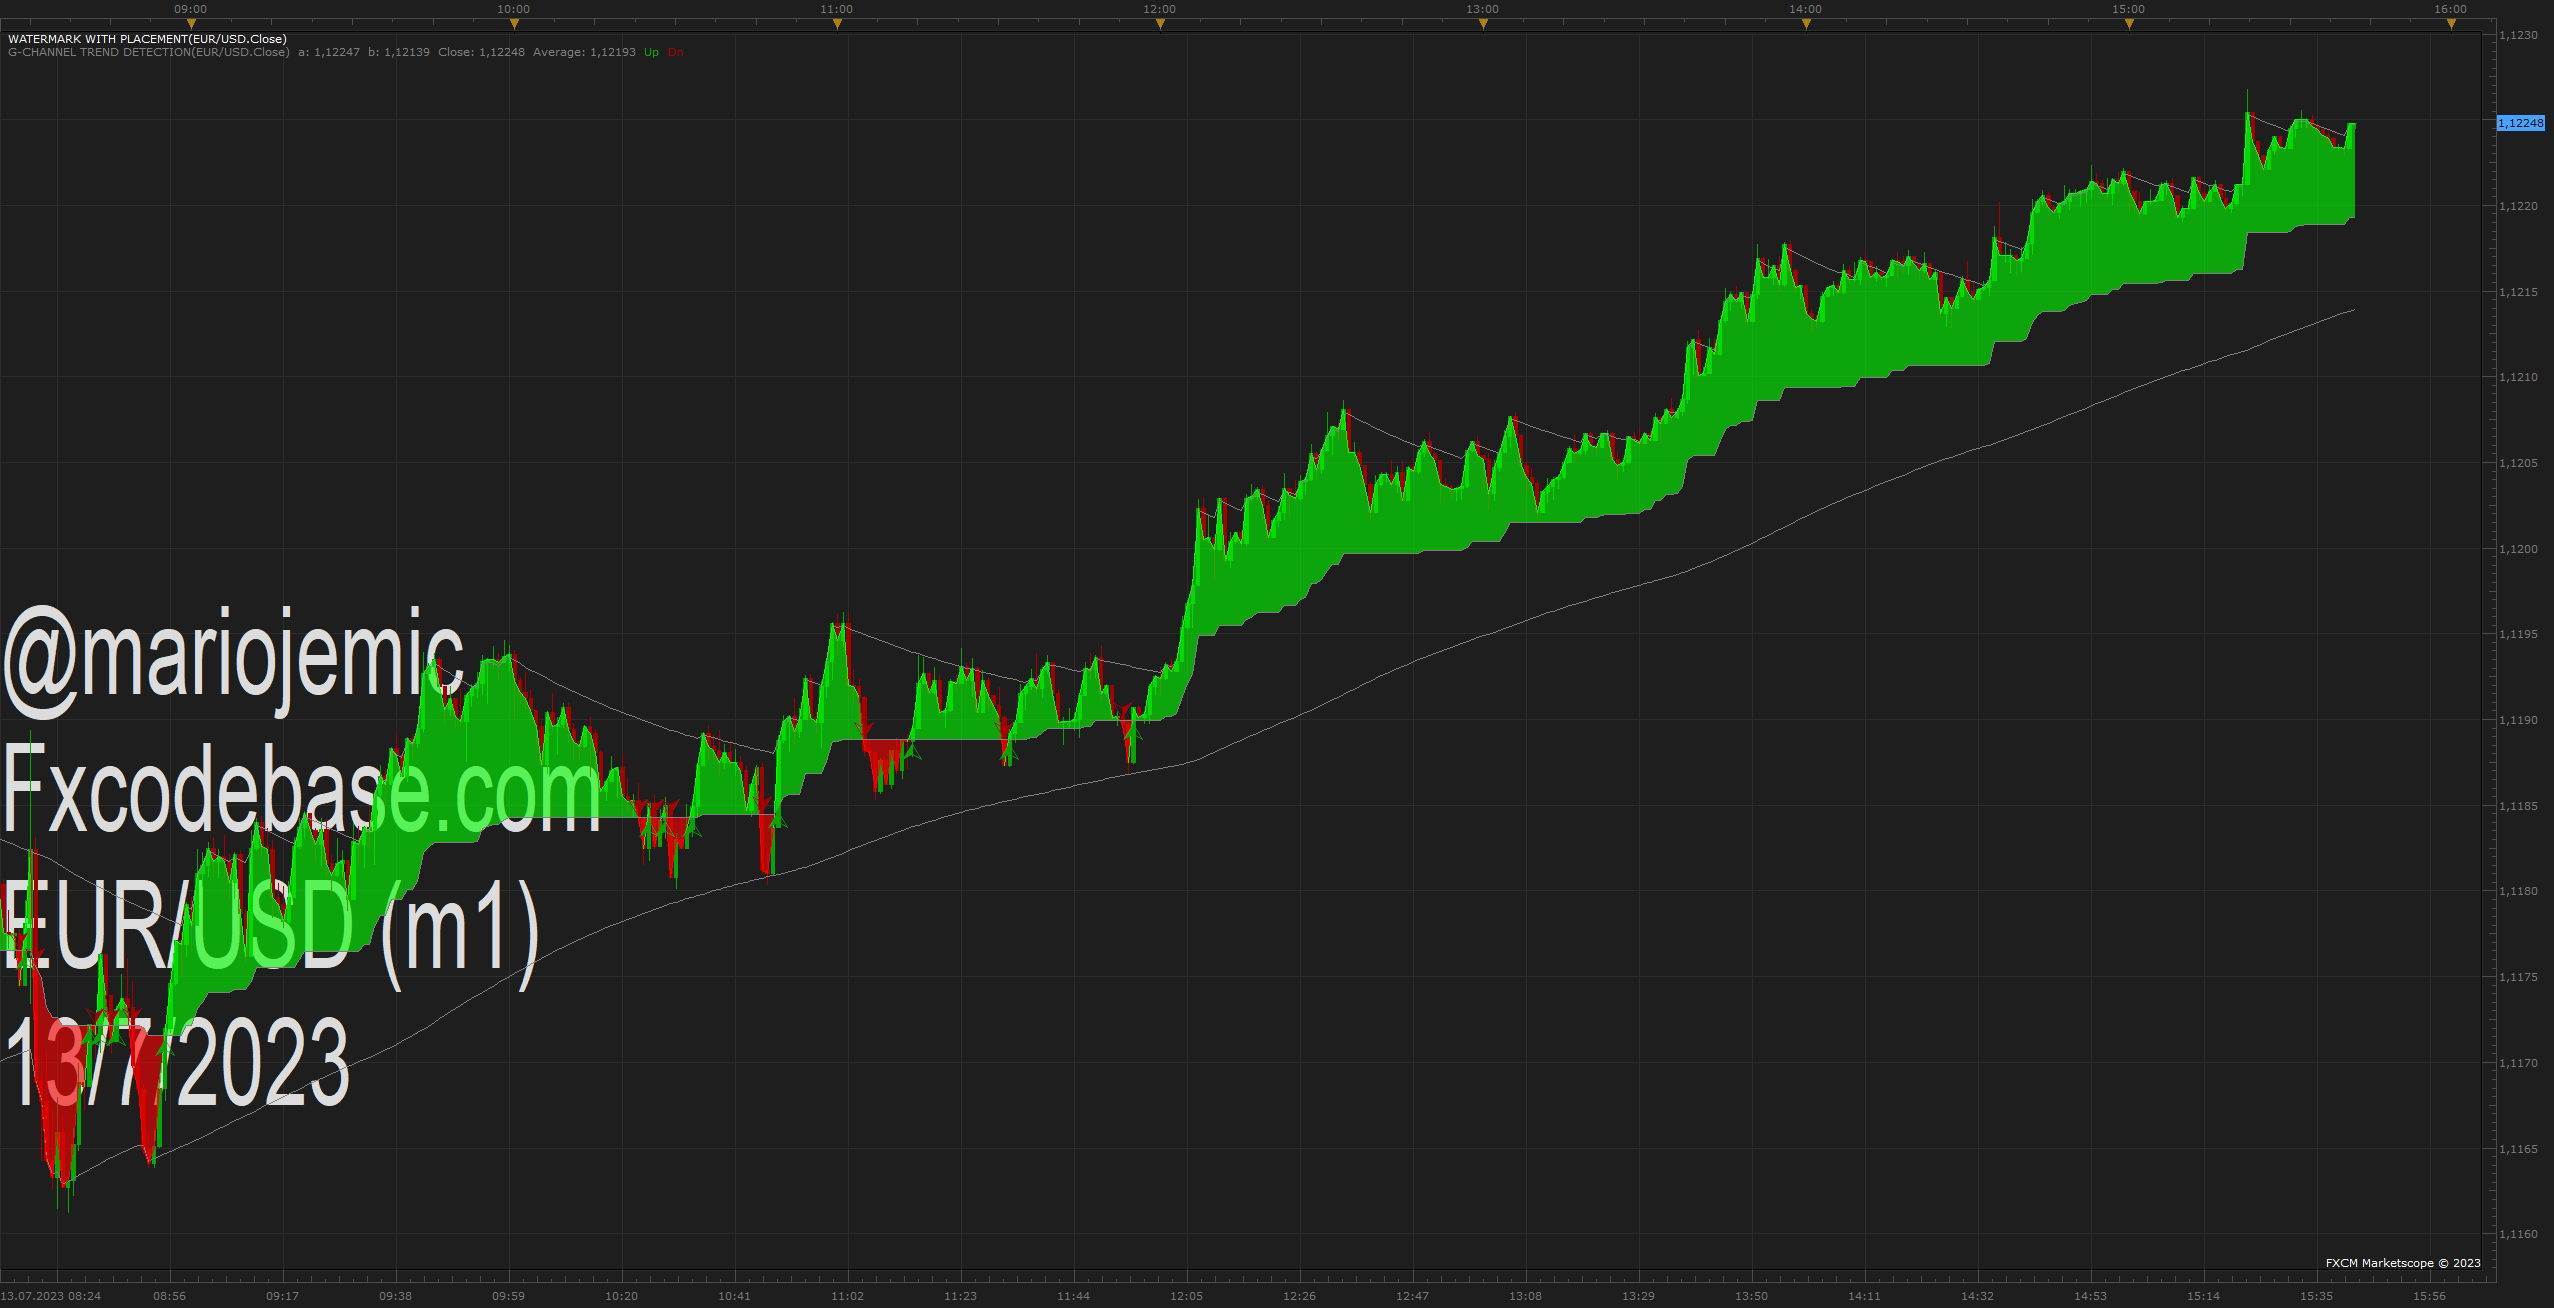Click the 14:32 time axis label
This screenshot has height=1308, width=2554.
pos(1977,1296)
